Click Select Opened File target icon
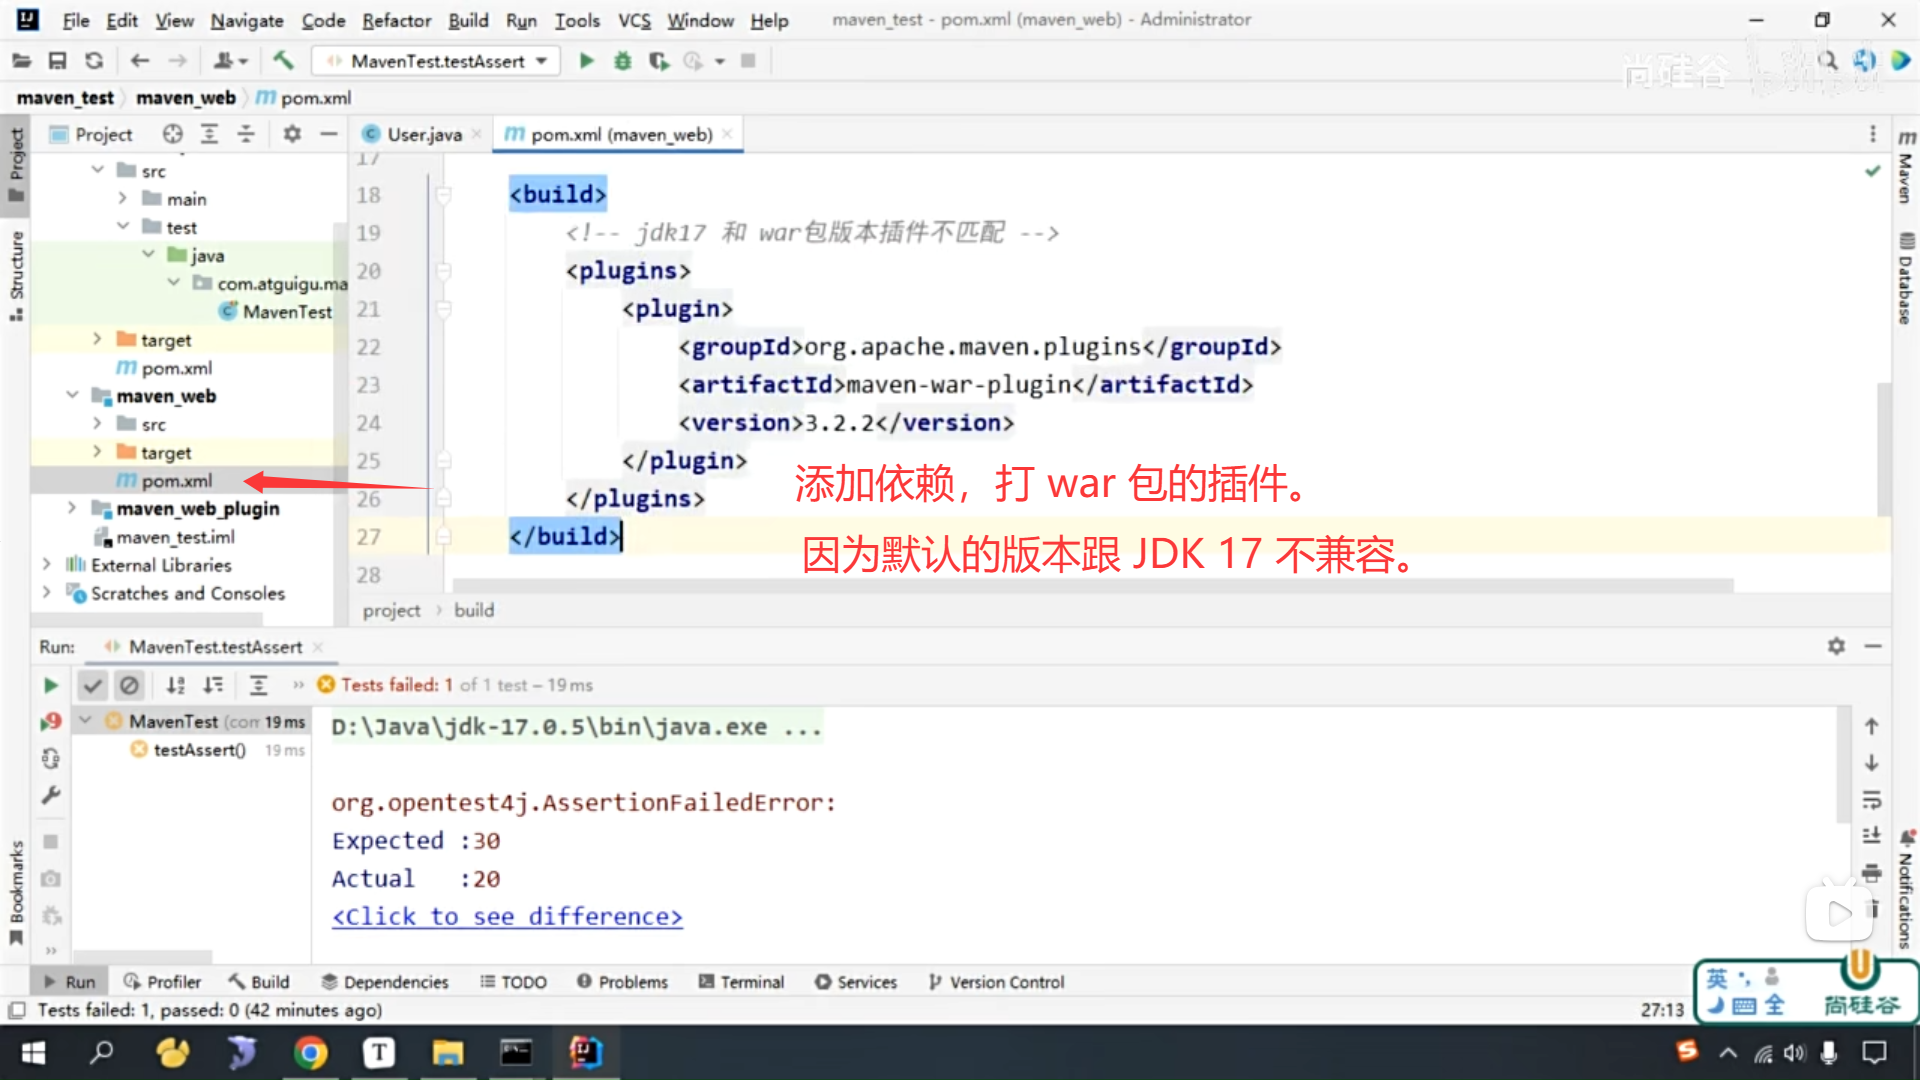This screenshot has width=1920, height=1080. (x=173, y=134)
